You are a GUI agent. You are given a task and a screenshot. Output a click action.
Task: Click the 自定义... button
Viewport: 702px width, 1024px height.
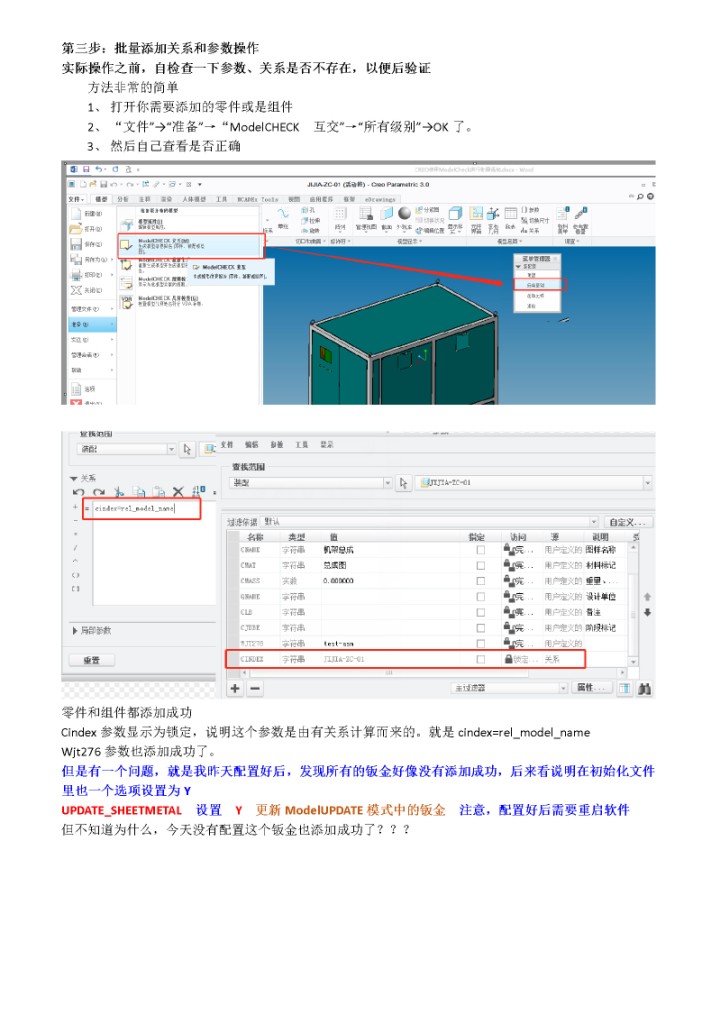[628, 522]
